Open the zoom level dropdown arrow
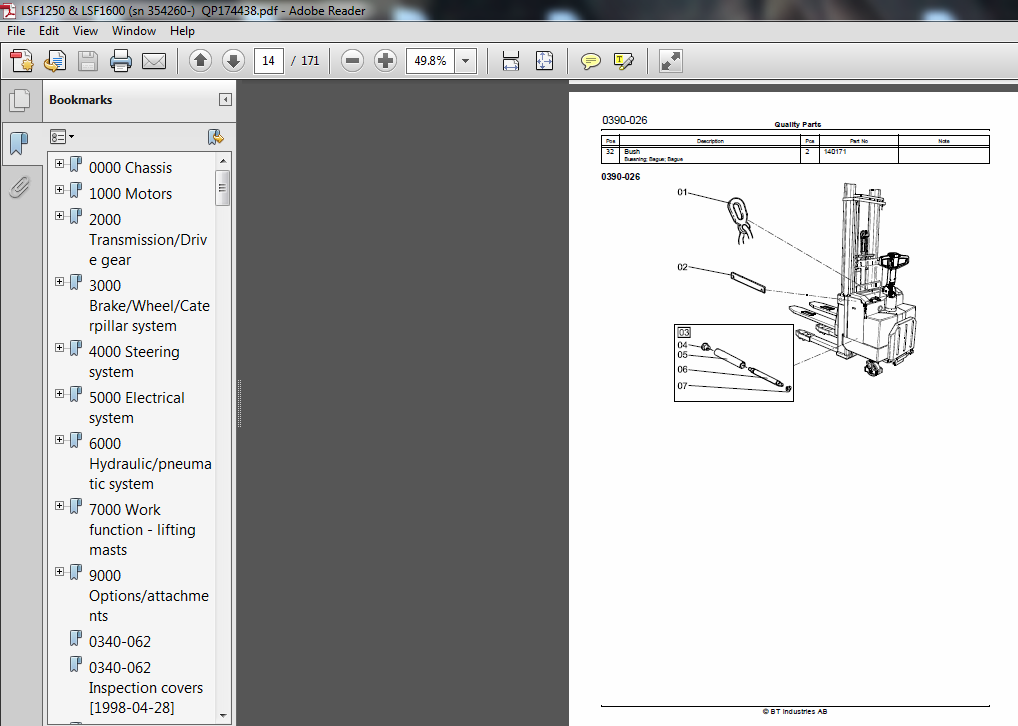The image size is (1018, 726). pyautogui.click(x=466, y=61)
